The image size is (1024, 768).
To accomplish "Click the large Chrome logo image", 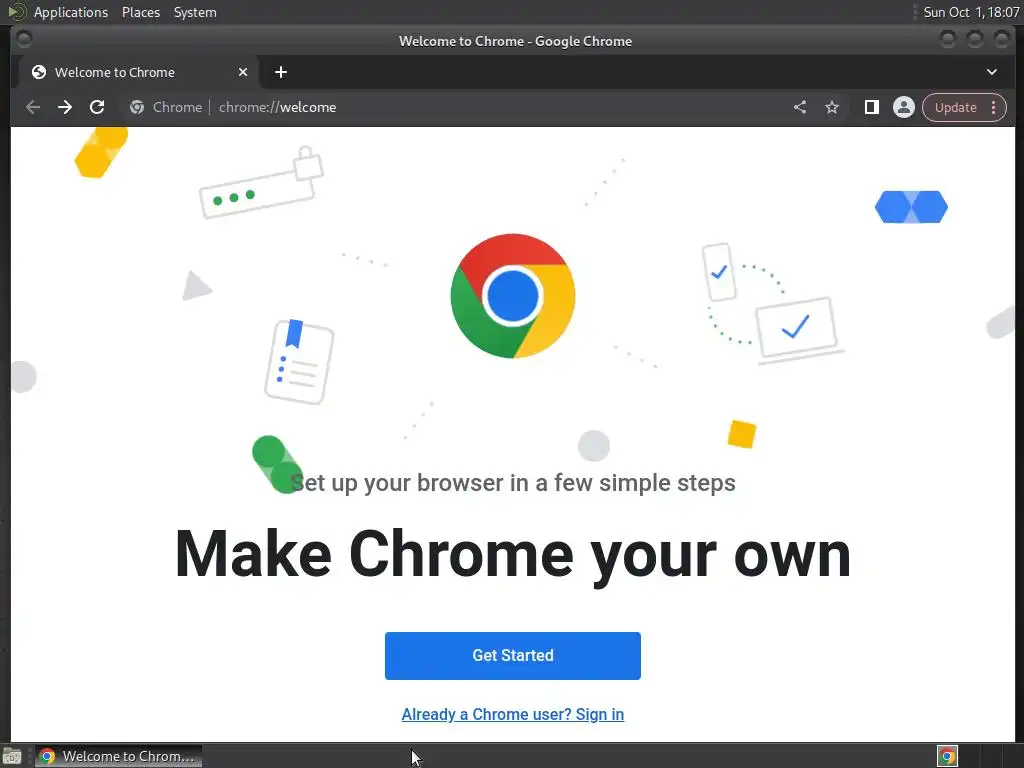I will coord(513,296).
